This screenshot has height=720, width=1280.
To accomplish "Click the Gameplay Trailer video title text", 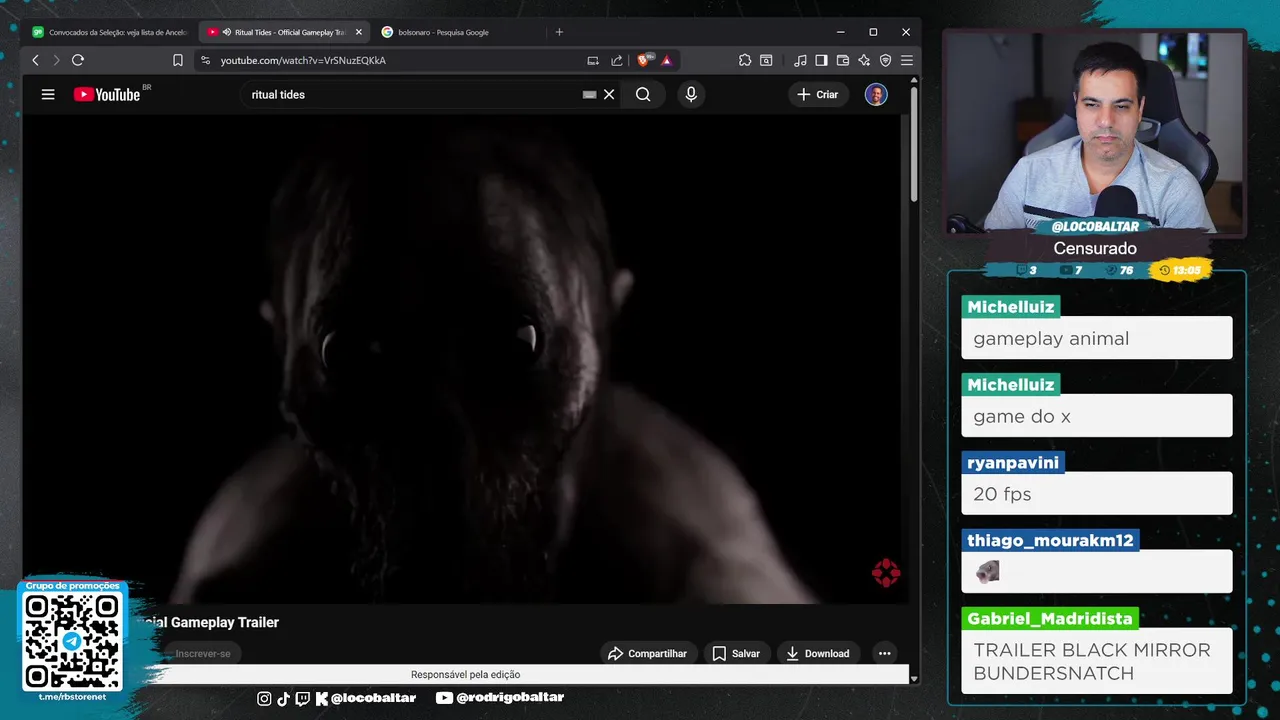I will tap(210, 622).
